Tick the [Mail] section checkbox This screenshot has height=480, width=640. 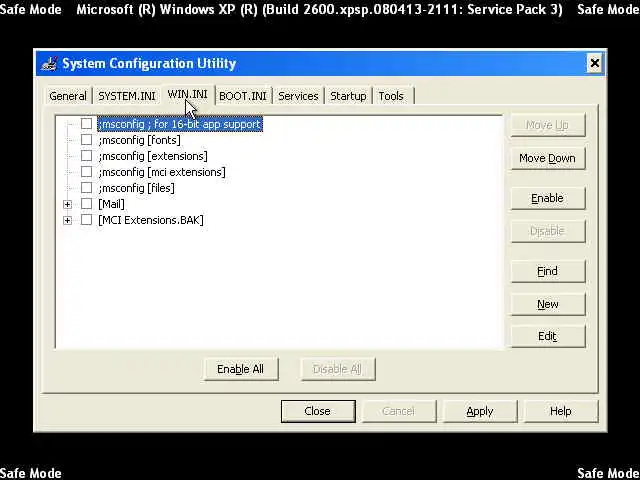[86, 203]
